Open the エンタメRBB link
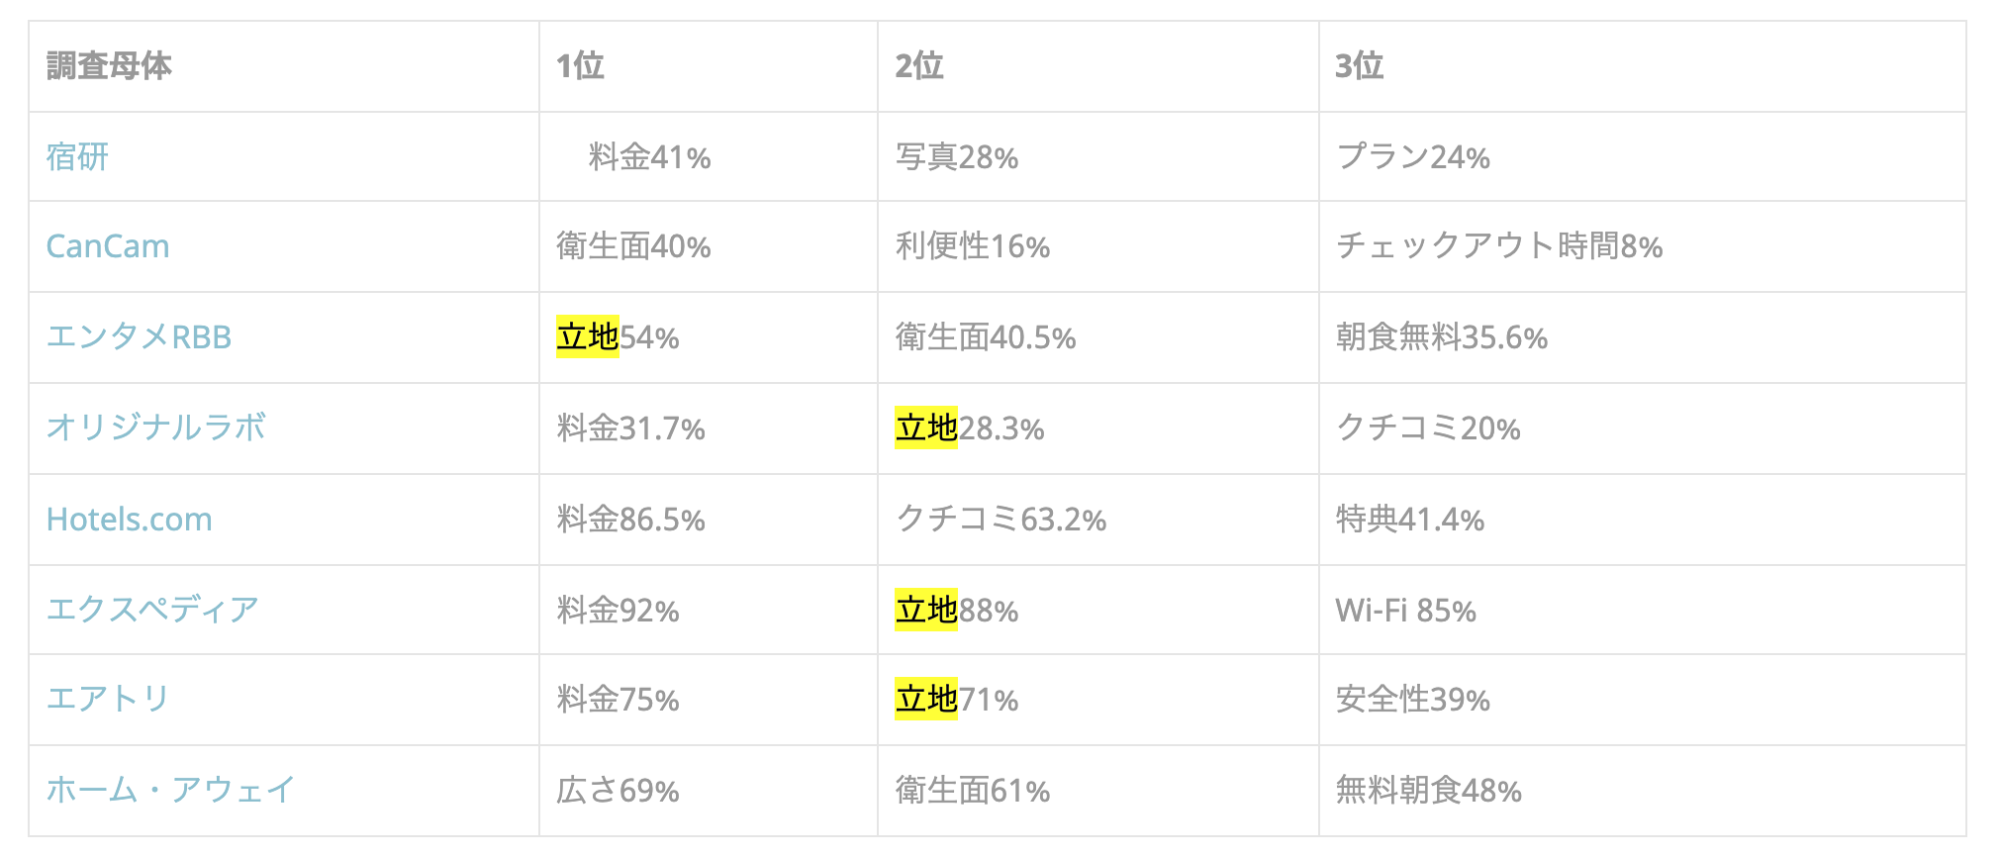 pyautogui.click(x=139, y=337)
